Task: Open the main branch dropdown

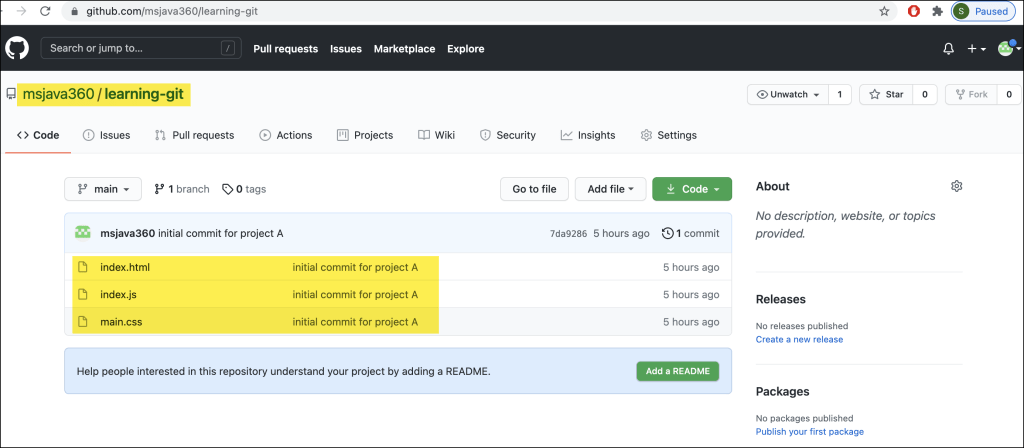Action: (x=103, y=189)
